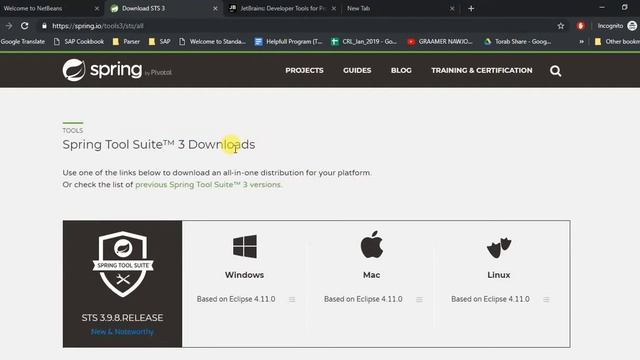Open the Parser bookmark folder

126,41
